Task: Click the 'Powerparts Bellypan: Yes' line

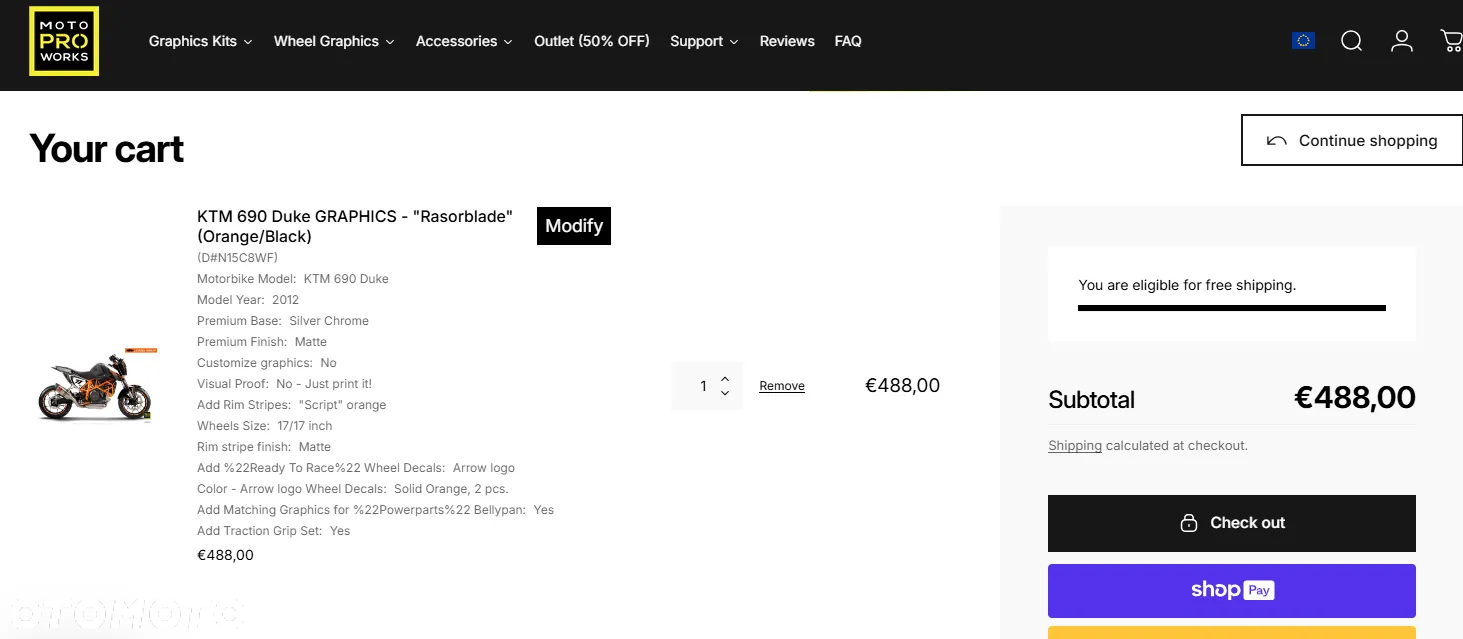Action: coord(375,510)
